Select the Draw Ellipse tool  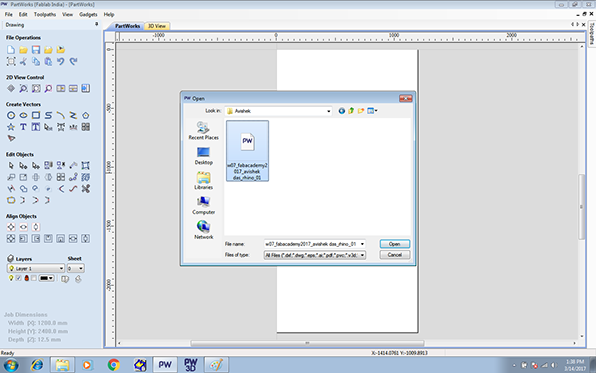click(23, 115)
